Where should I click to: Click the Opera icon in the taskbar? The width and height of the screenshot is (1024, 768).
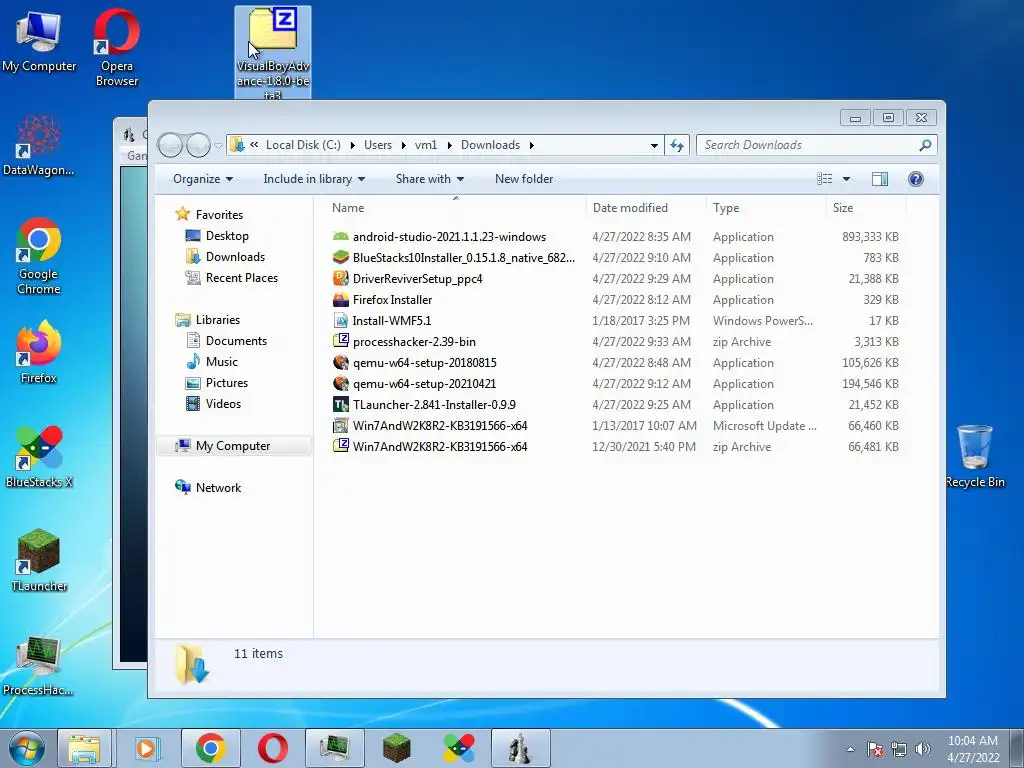tap(272, 748)
